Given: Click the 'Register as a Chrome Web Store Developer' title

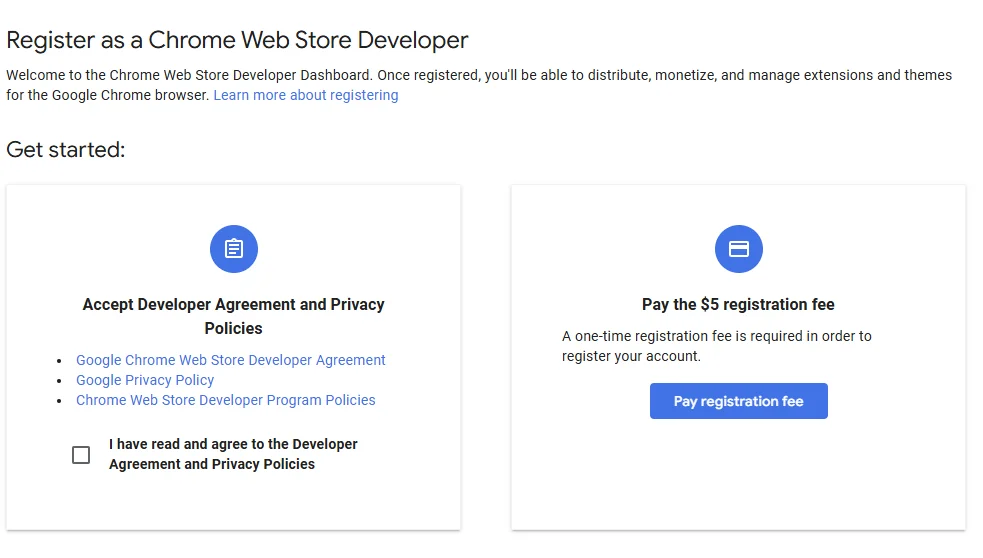Looking at the screenshot, I should tap(237, 40).
